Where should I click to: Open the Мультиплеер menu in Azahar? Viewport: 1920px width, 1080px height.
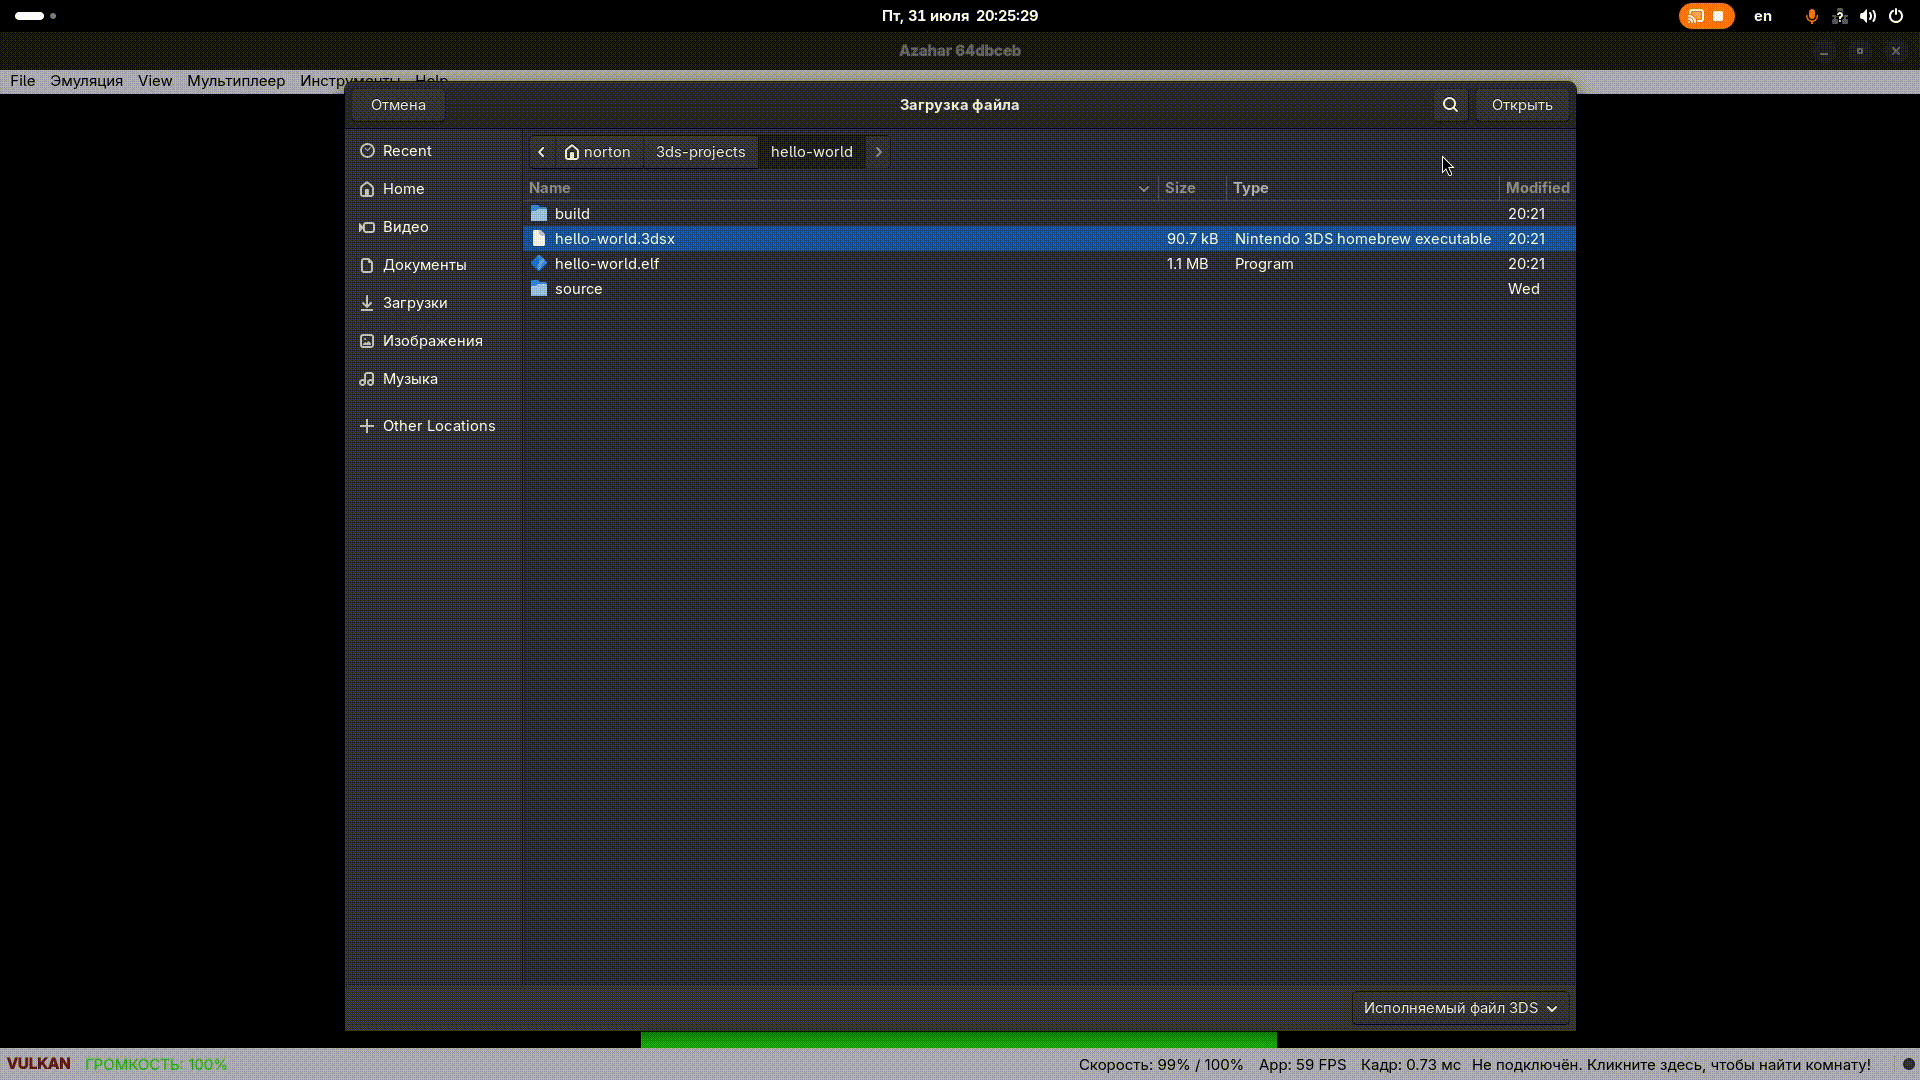click(x=236, y=81)
